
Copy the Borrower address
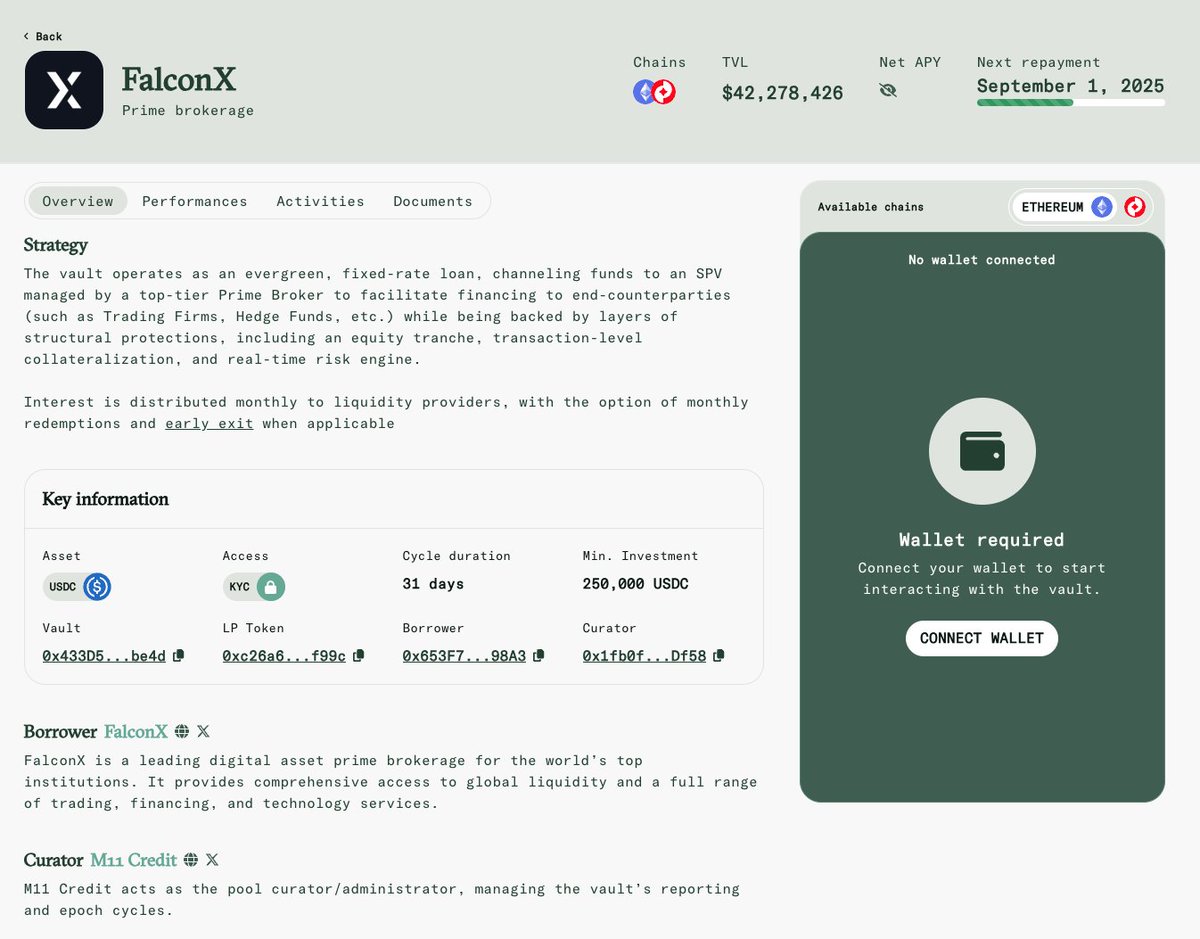tap(539, 656)
